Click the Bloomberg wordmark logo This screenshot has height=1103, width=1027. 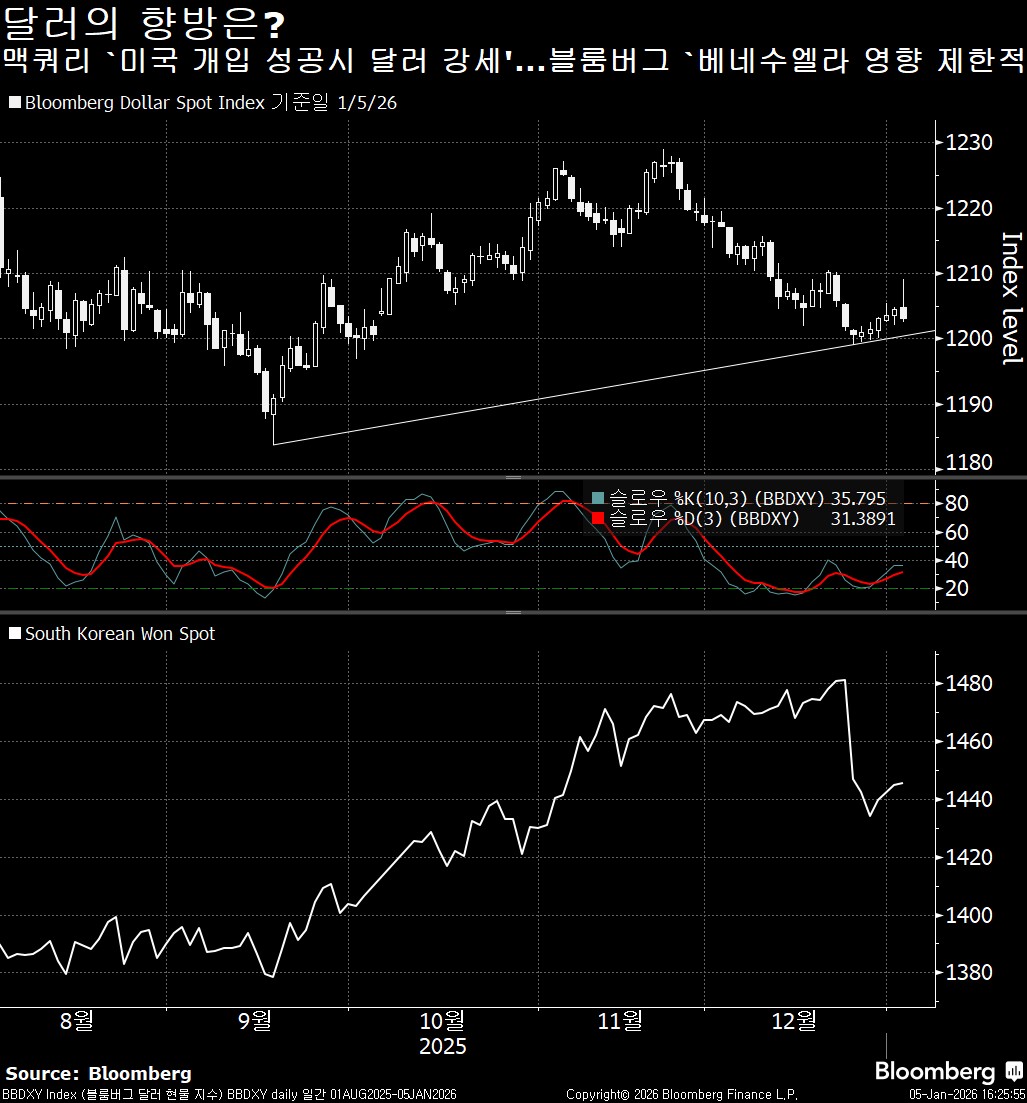pyautogui.click(x=932, y=1071)
